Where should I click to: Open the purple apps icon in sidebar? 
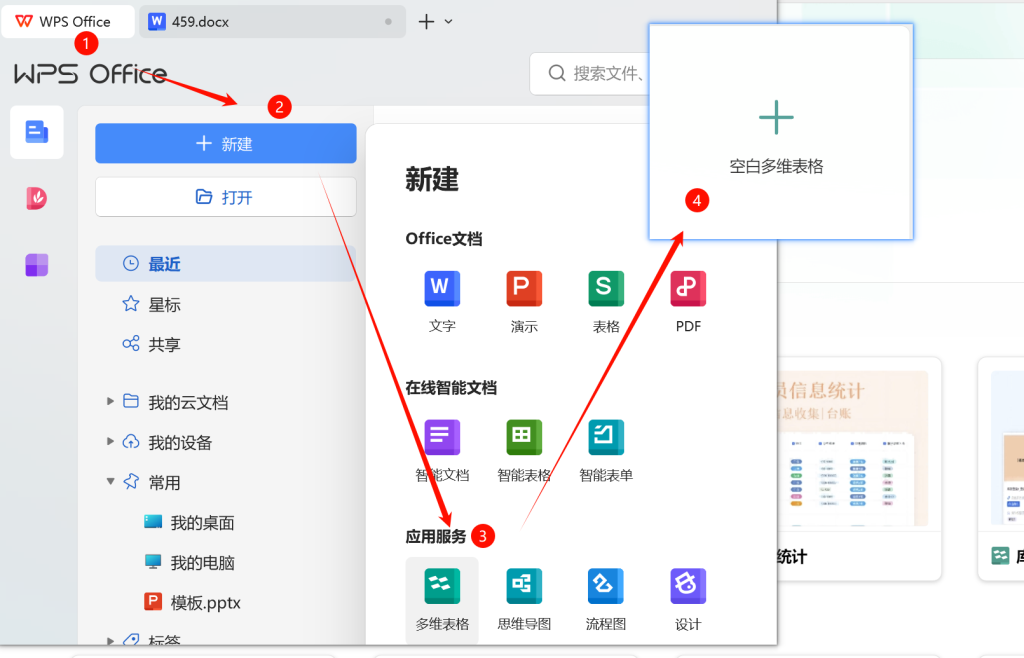(37, 265)
